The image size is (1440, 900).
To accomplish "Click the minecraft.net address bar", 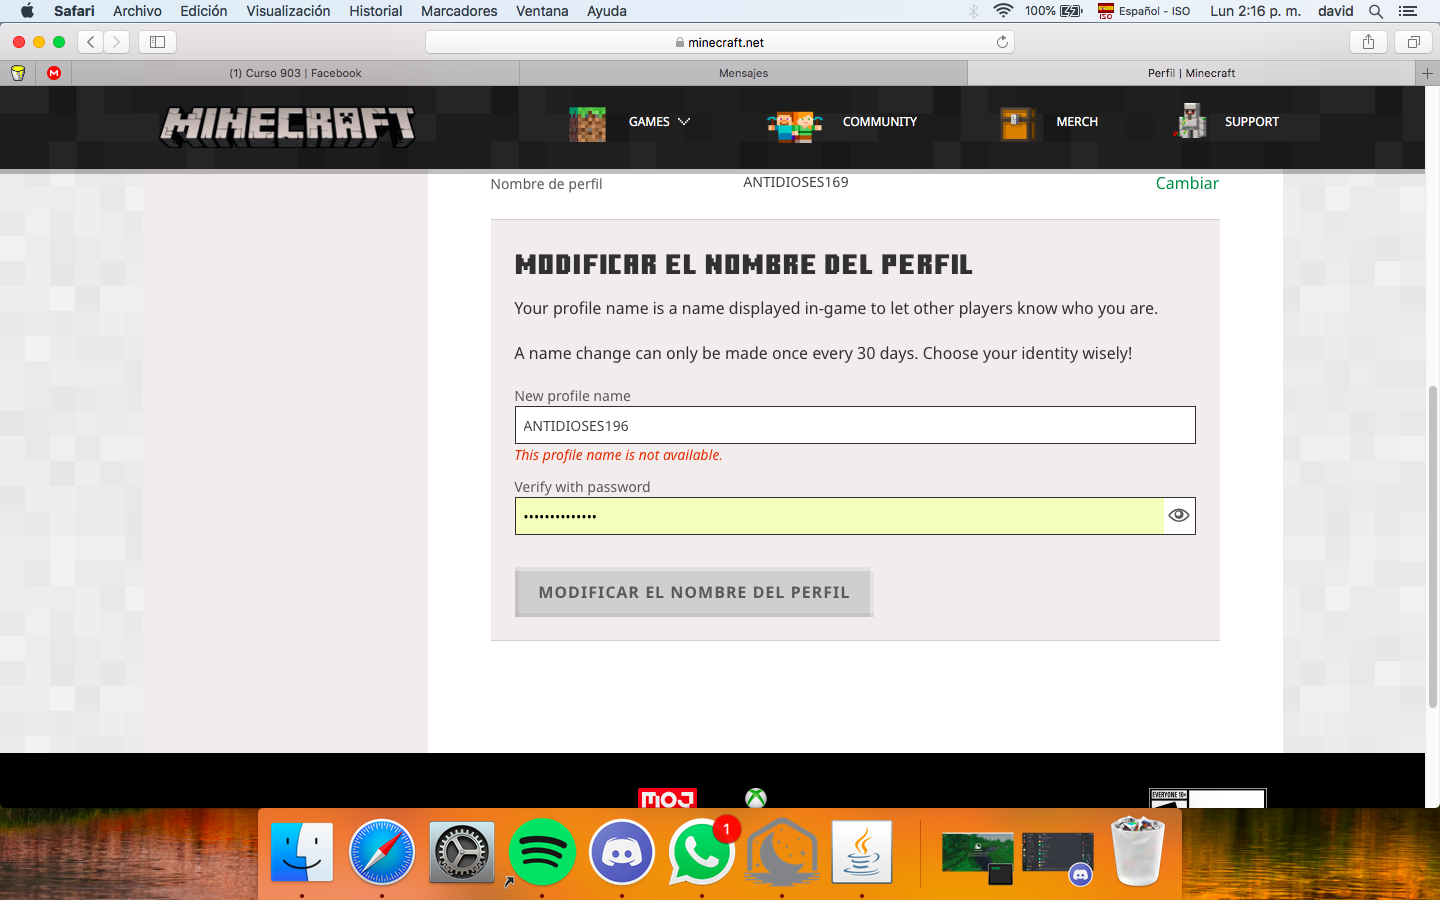I will [x=720, y=42].
